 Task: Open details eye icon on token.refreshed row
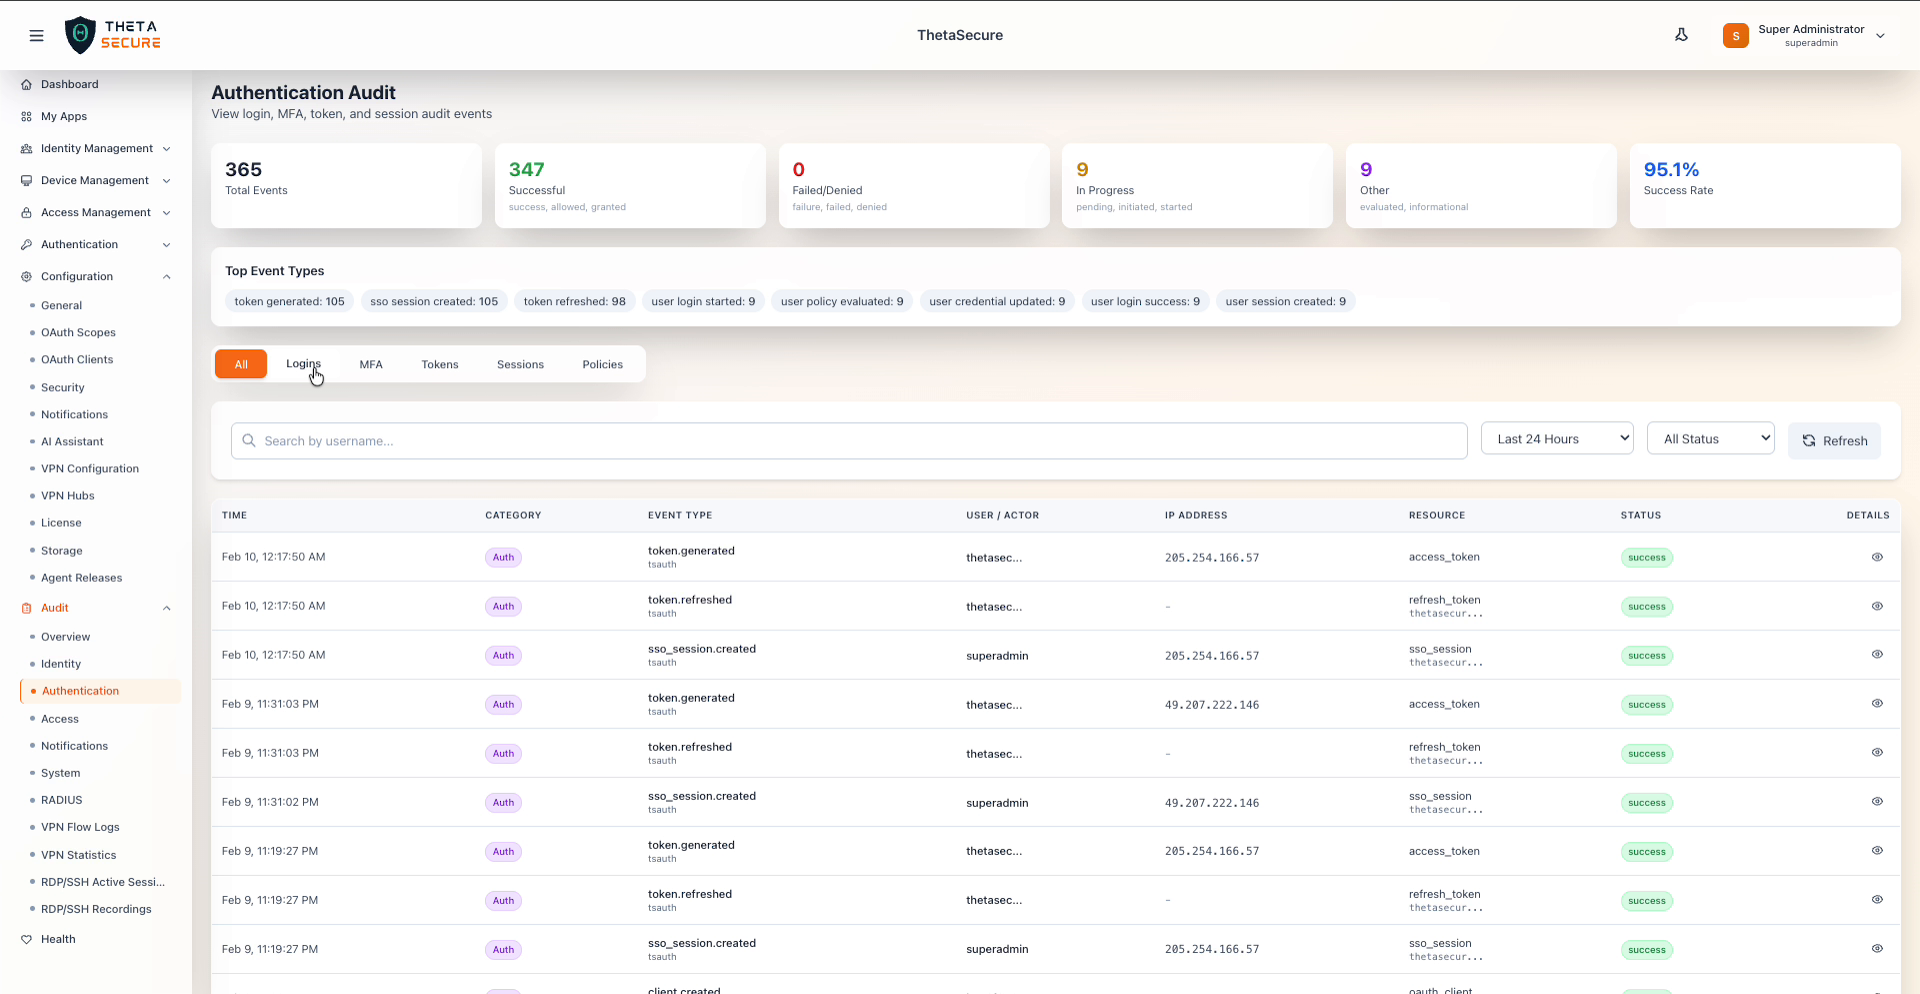pos(1877,606)
